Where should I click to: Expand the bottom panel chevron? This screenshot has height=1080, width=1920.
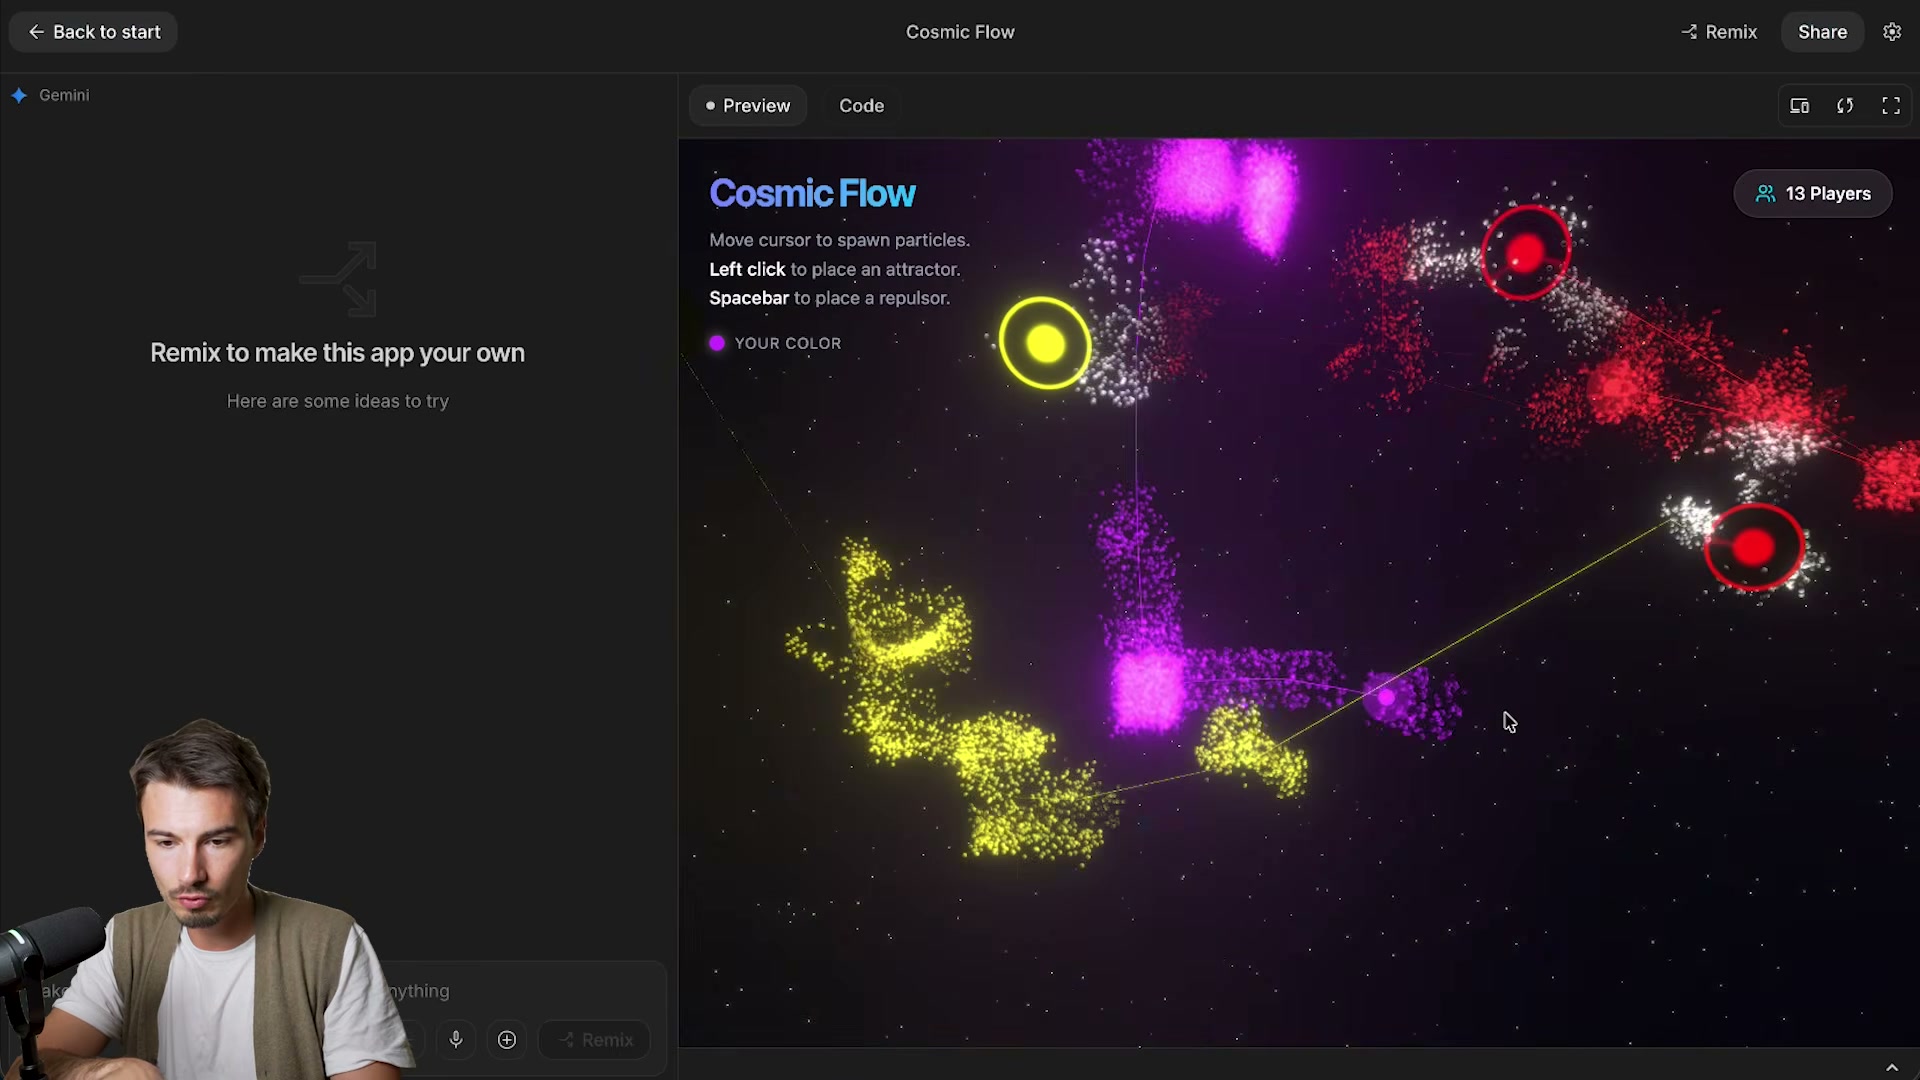pyautogui.click(x=1892, y=1067)
